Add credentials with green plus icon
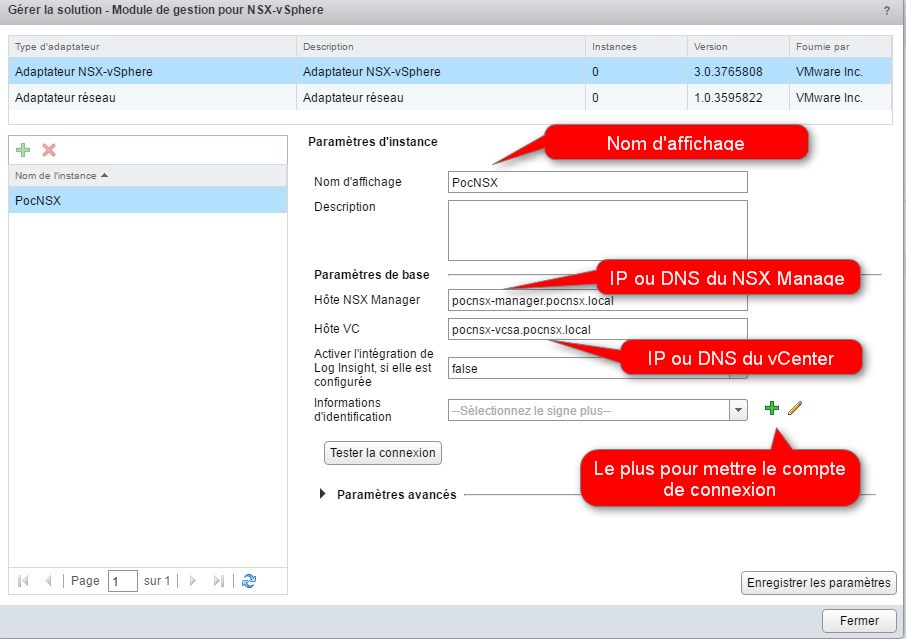 coord(771,408)
